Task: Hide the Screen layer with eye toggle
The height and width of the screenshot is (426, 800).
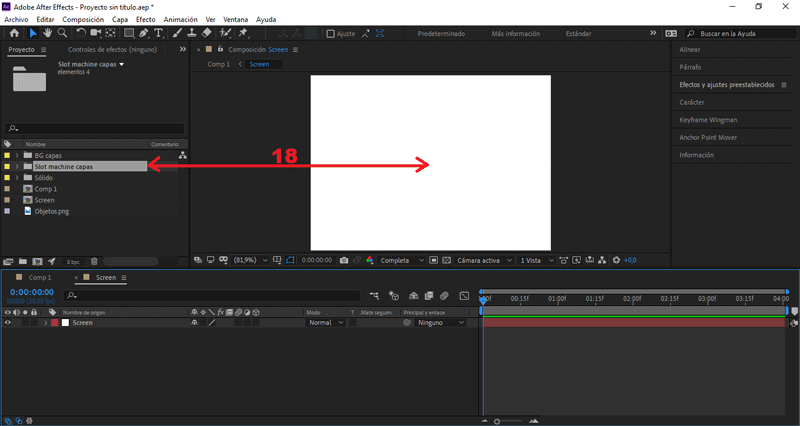Action: coord(7,322)
